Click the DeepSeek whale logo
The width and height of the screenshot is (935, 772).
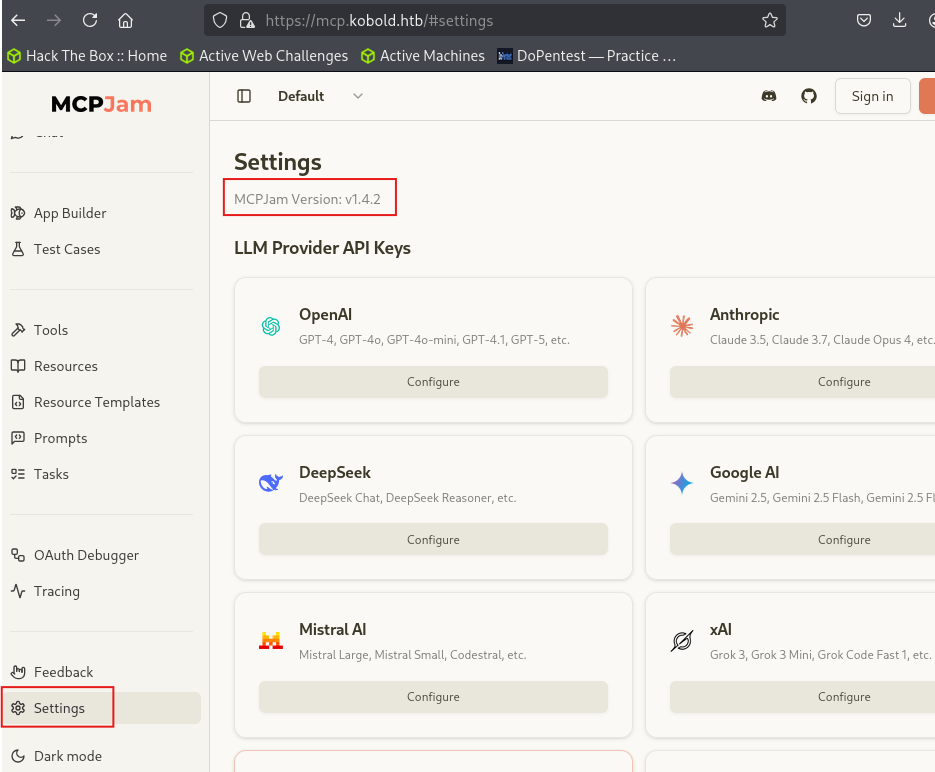(271, 483)
